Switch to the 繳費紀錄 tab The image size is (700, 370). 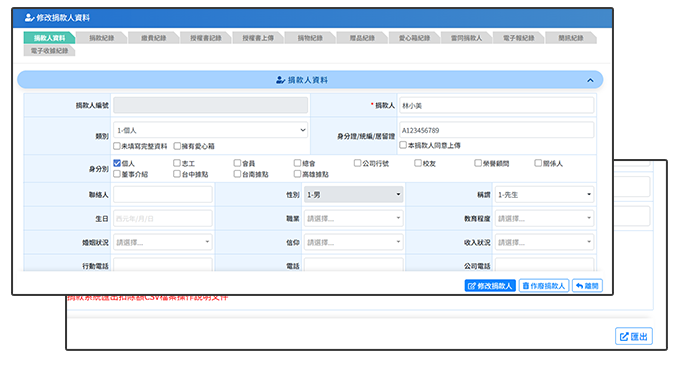click(154, 38)
